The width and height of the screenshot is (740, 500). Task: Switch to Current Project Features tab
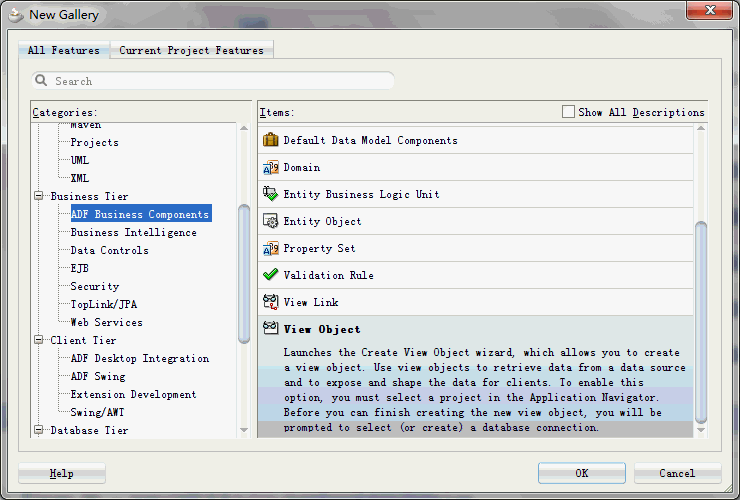(x=191, y=50)
